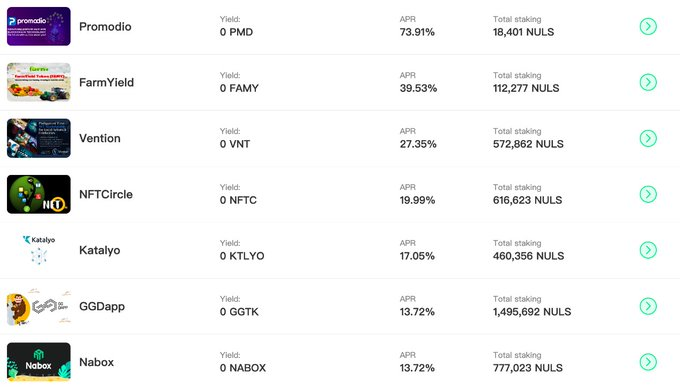Open the NFTCircle logo thumbnail
This screenshot has width=680, height=387.
[x=39, y=194]
